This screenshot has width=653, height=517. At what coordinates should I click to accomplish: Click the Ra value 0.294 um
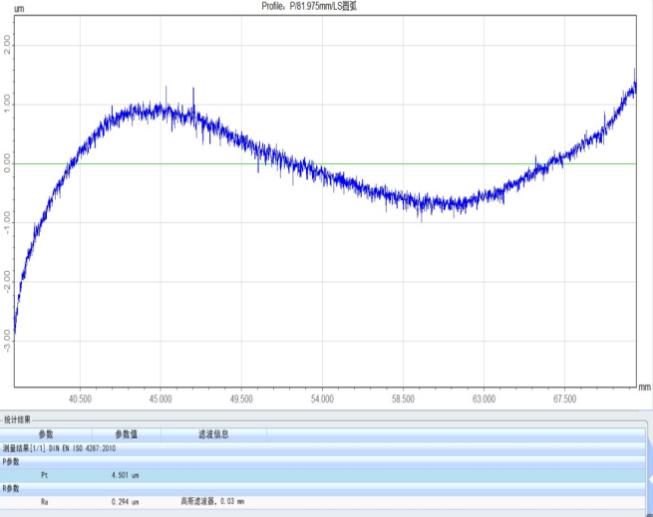(125, 502)
